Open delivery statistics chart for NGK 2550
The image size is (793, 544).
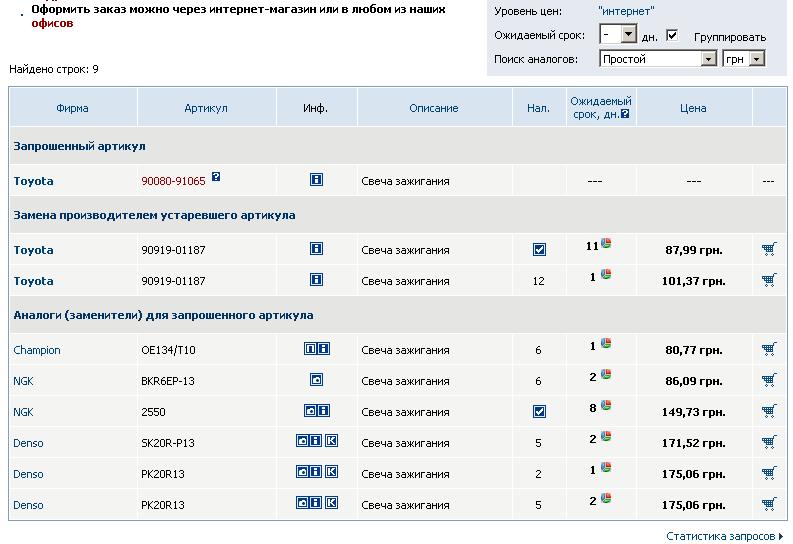[x=606, y=406]
